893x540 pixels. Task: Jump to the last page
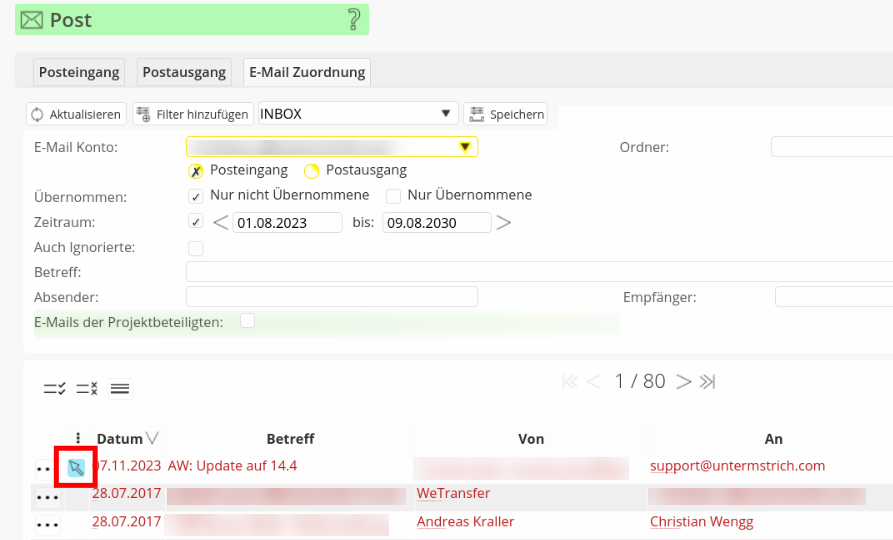(708, 381)
